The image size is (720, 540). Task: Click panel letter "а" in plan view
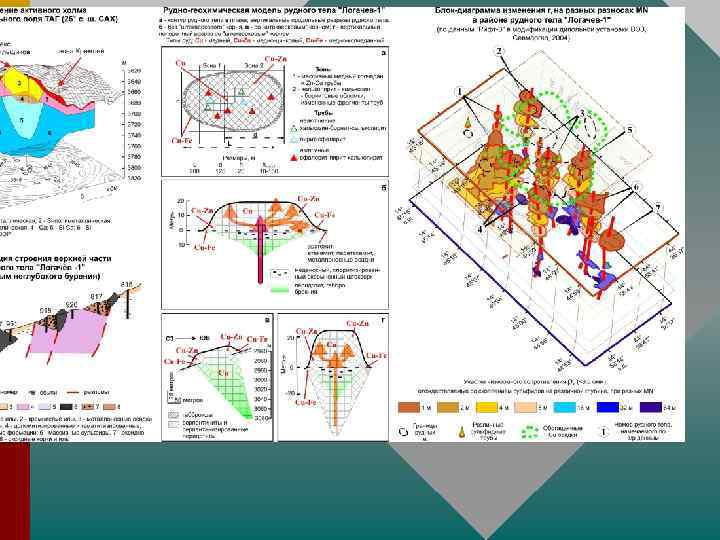tap(383, 53)
